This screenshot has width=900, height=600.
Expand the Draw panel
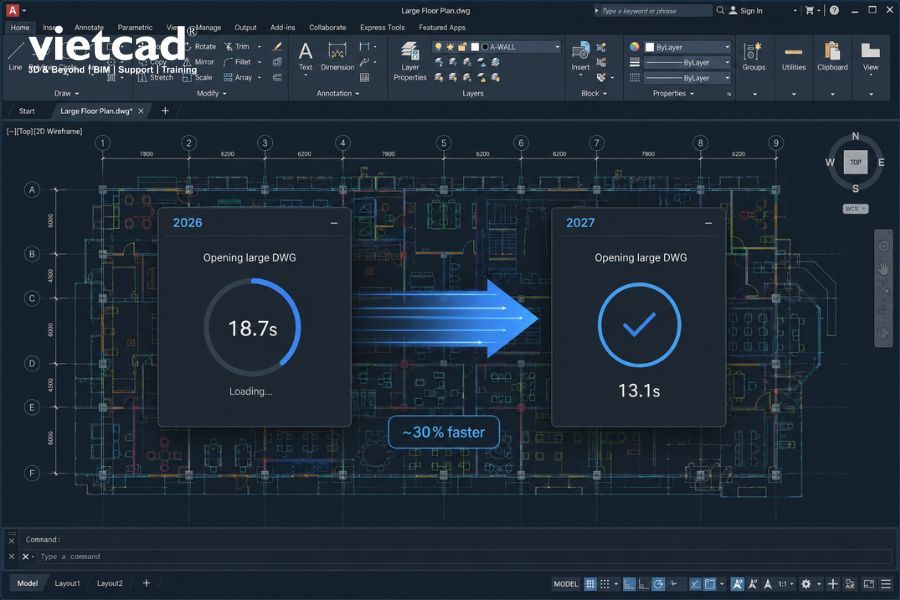pos(67,93)
